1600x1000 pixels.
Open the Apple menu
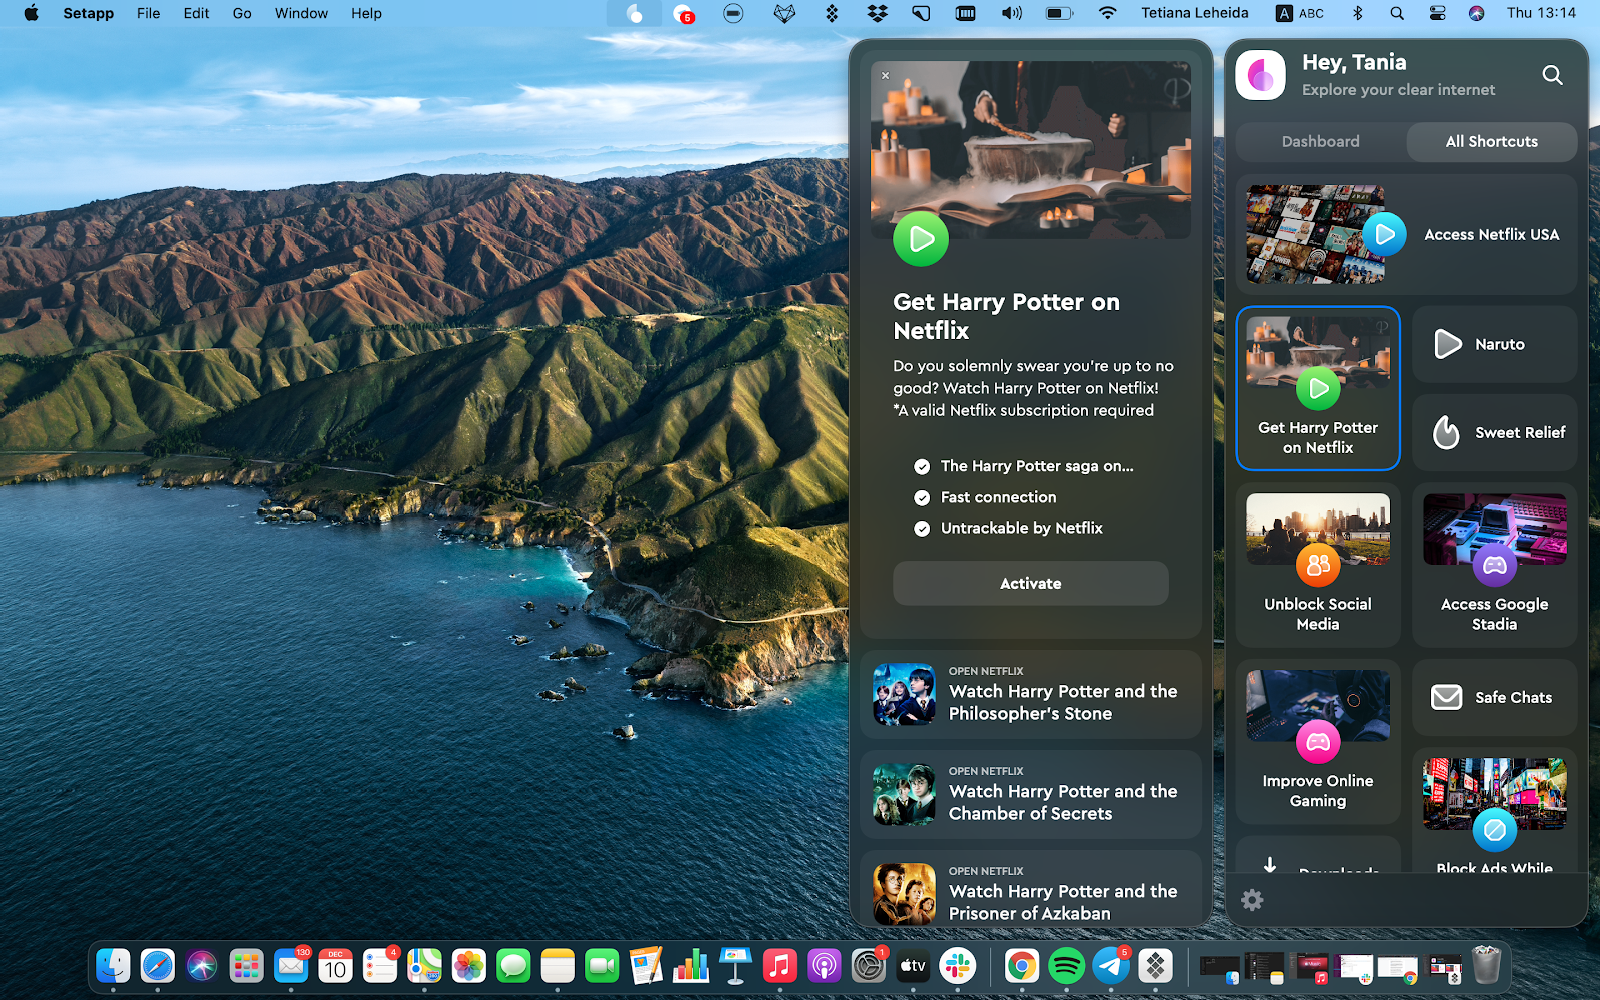(x=31, y=13)
